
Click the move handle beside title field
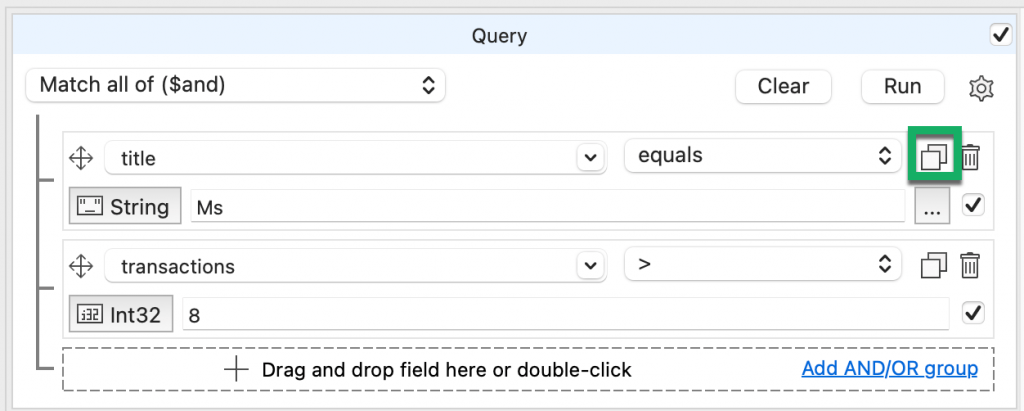[81, 157]
